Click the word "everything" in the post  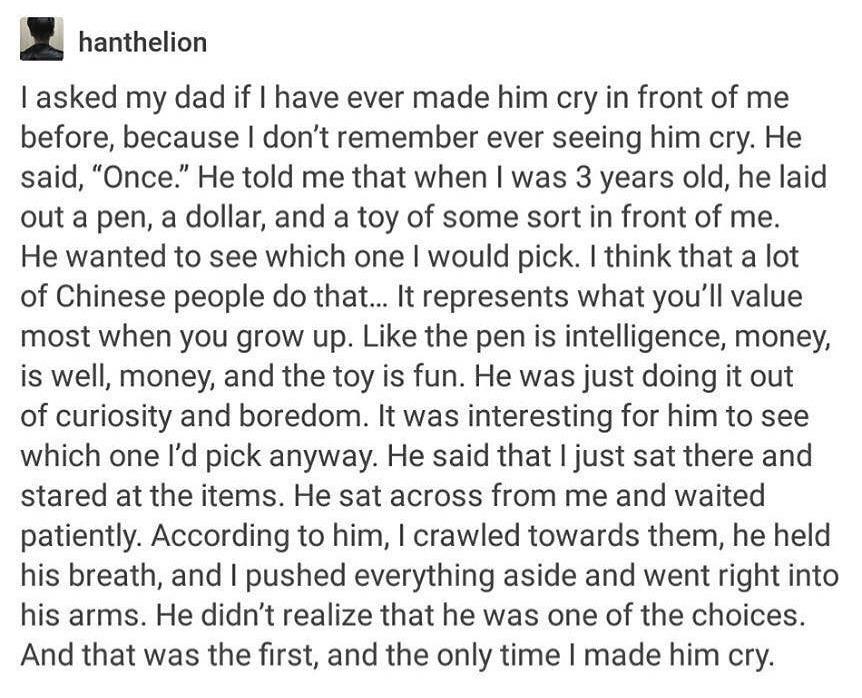[426, 575]
